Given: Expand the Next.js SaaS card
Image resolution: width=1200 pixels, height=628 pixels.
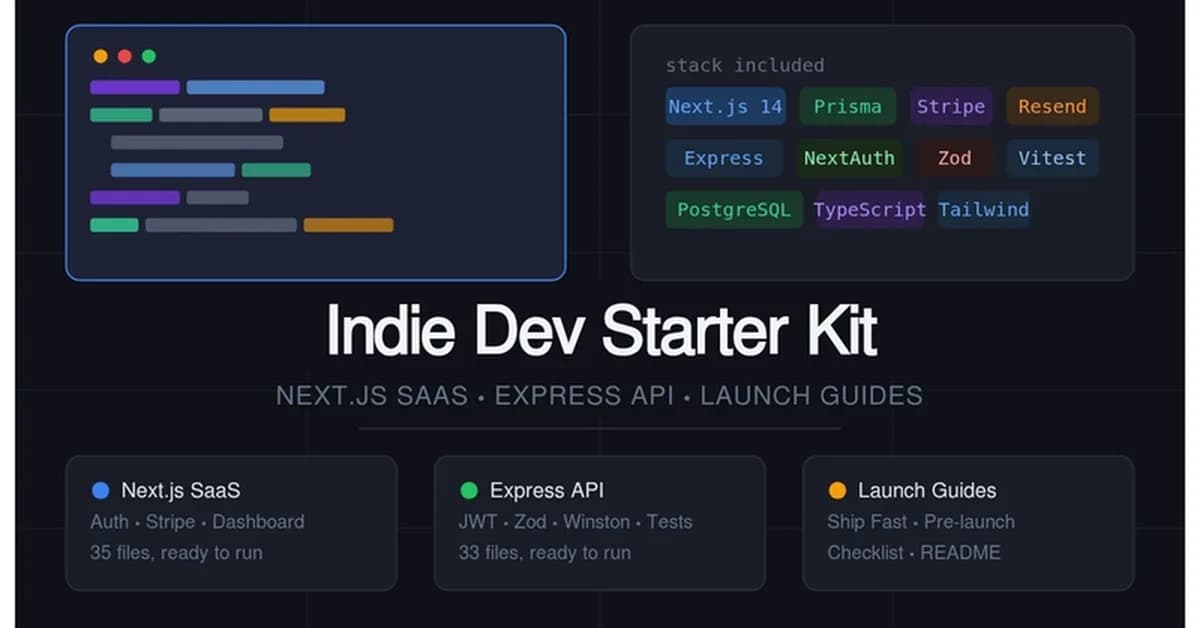Looking at the screenshot, I should coord(230,521).
